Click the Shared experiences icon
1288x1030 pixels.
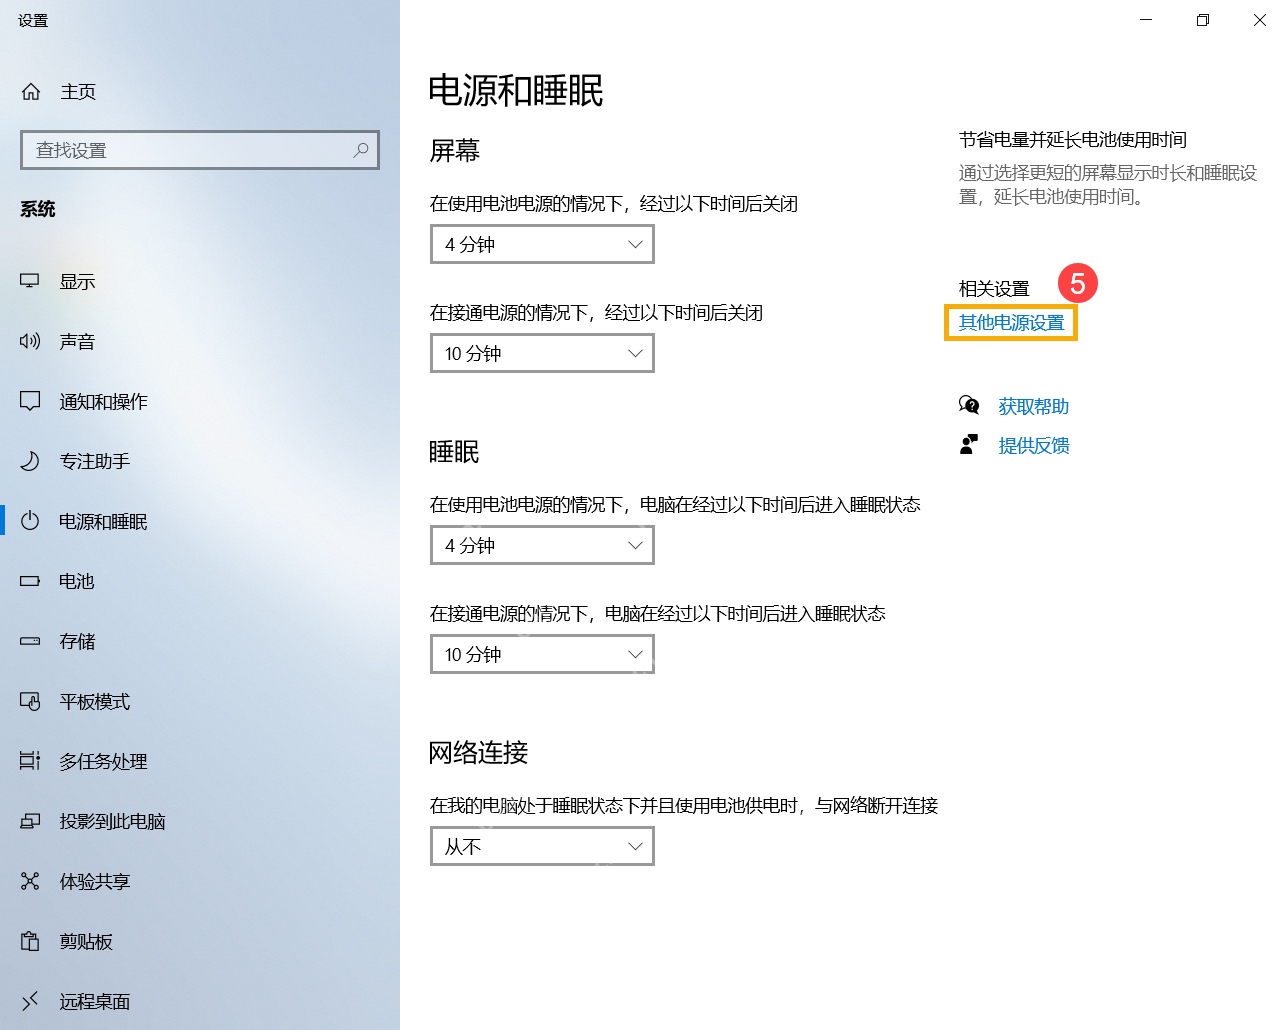(x=30, y=882)
